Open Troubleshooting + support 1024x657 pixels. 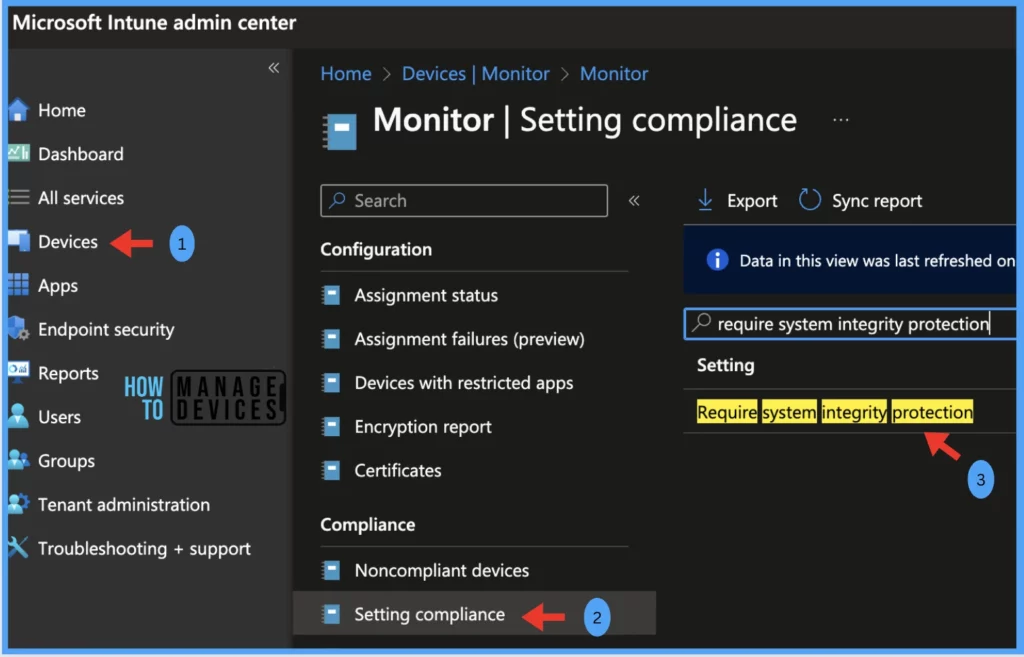tap(144, 548)
